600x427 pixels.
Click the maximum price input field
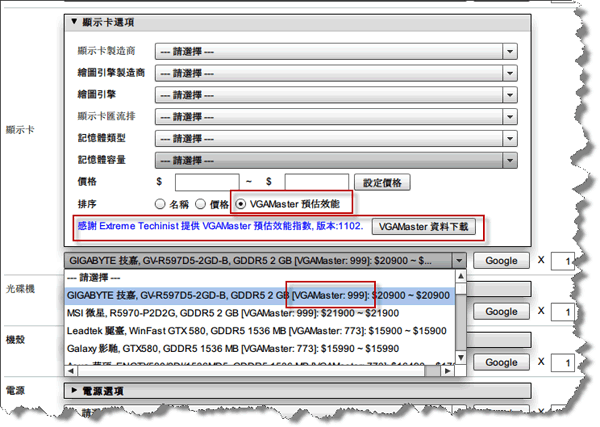[316, 182]
